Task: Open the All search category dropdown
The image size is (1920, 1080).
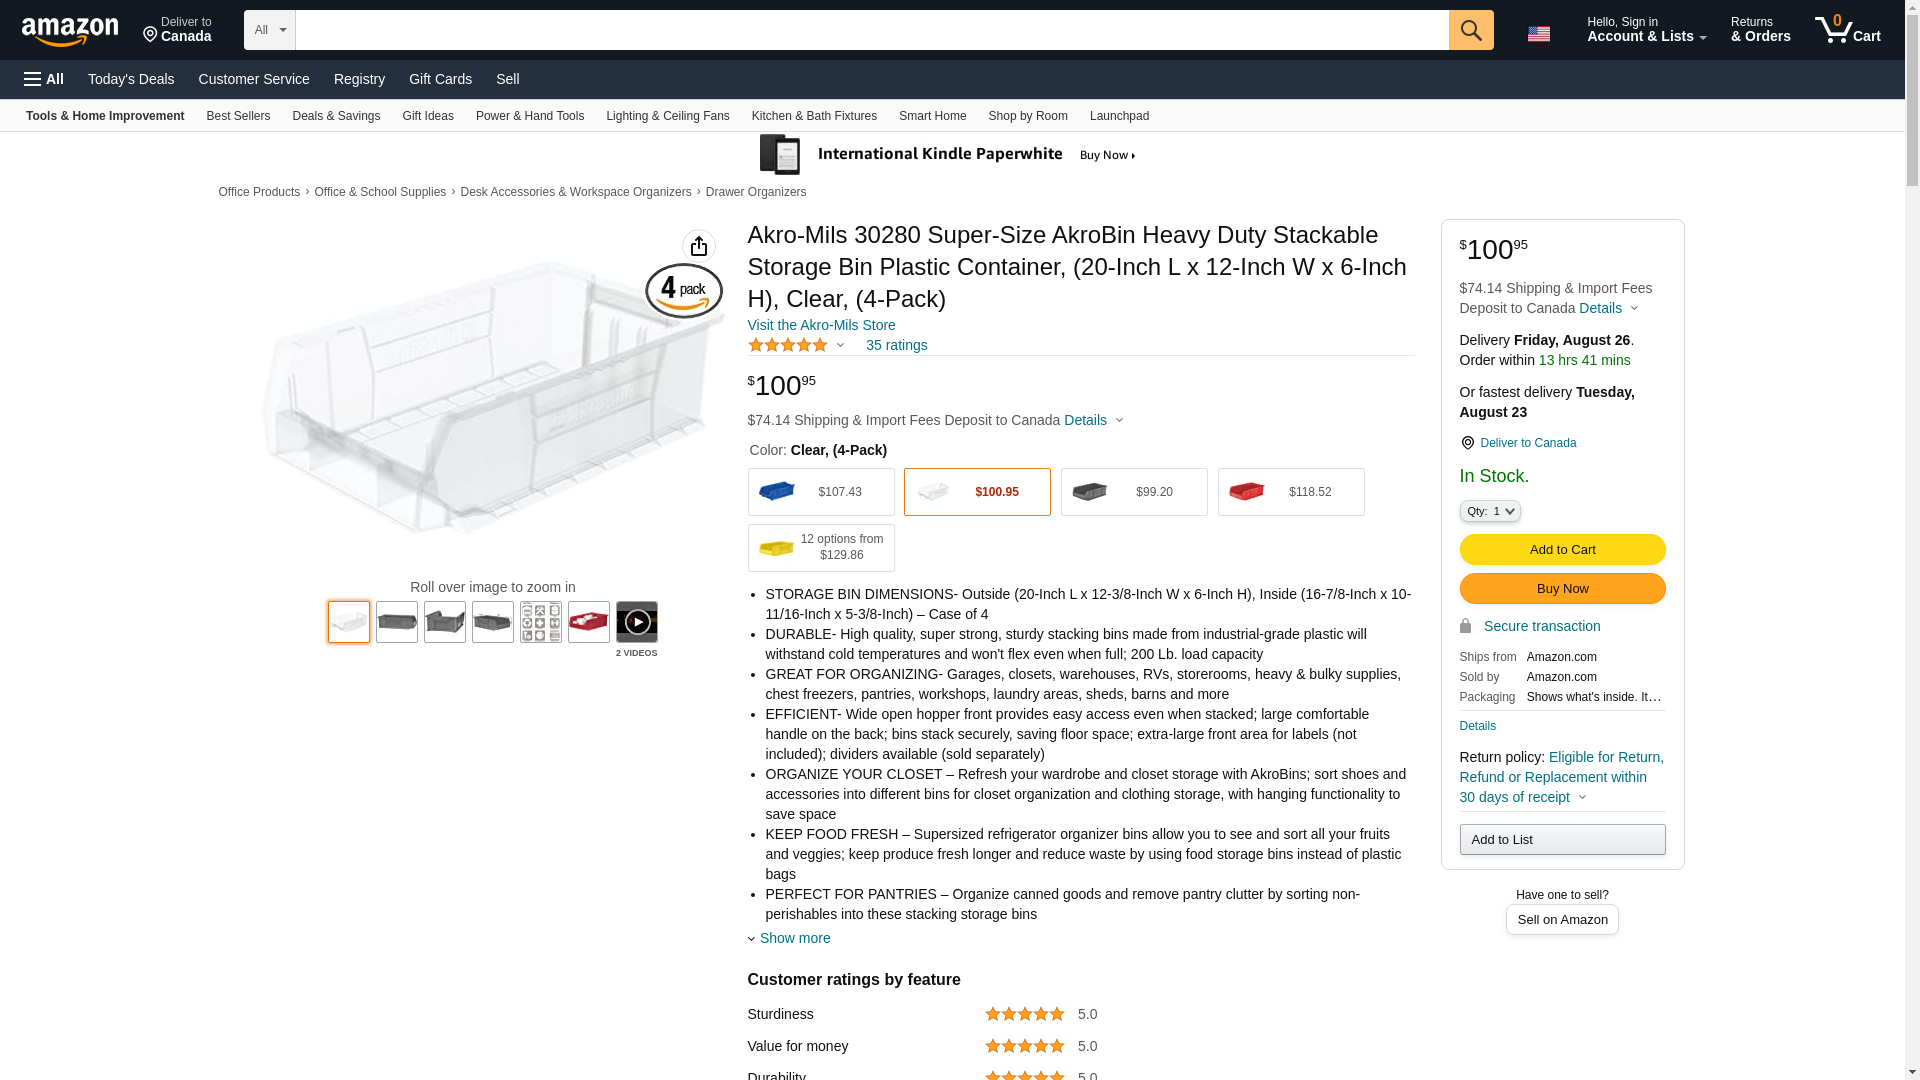Action: tap(269, 30)
